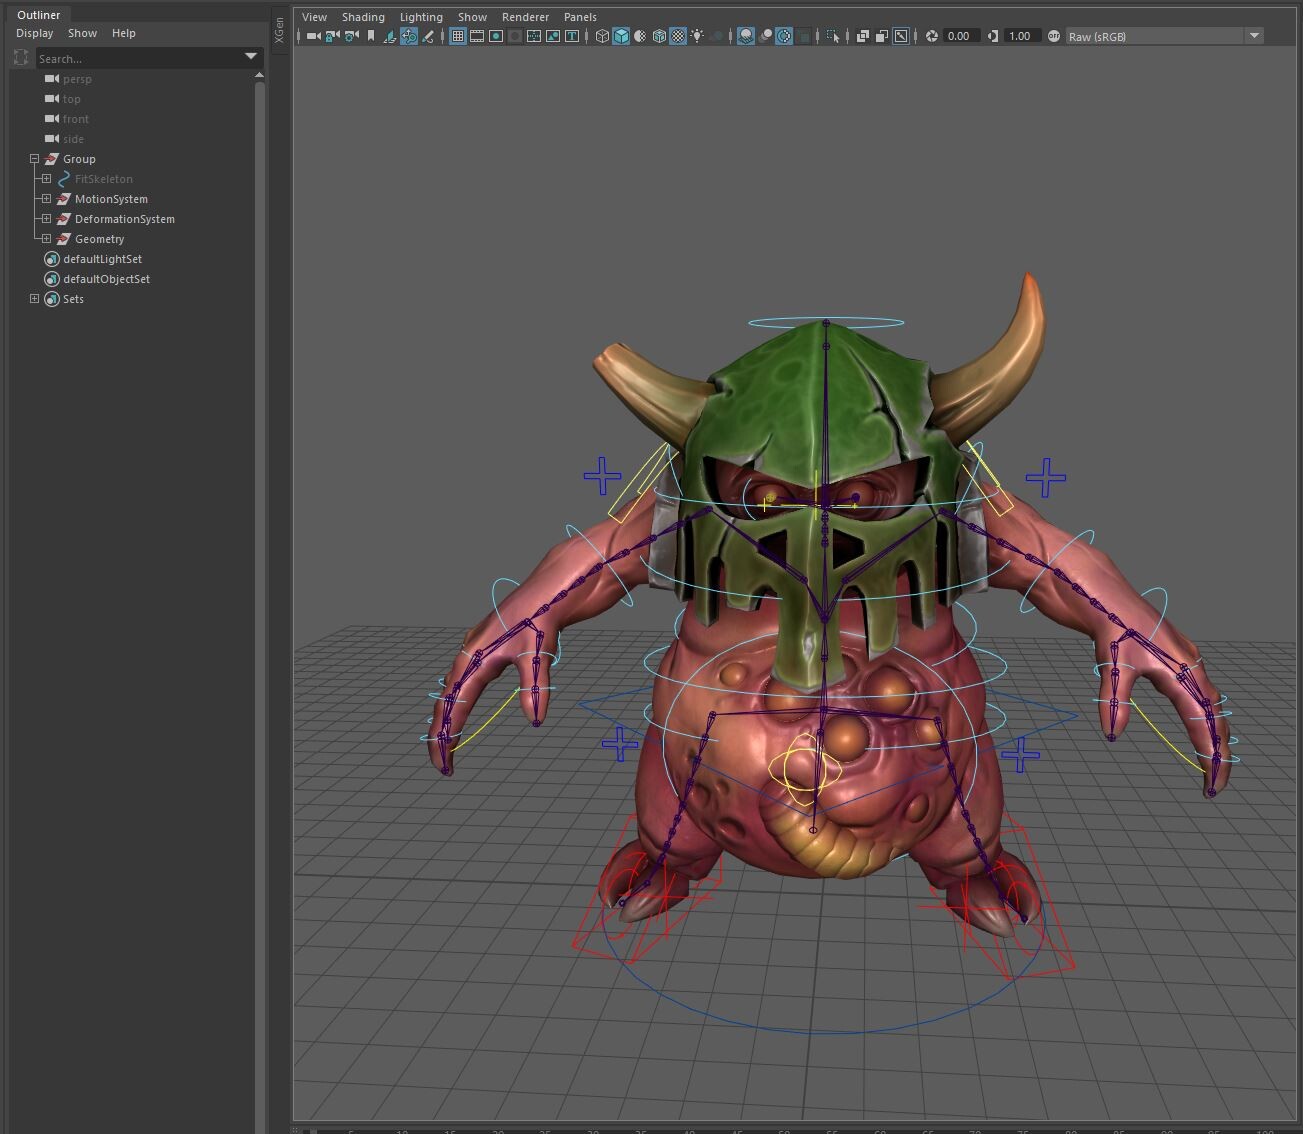Open the Shading menu
Image resolution: width=1303 pixels, height=1134 pixels.
pos(362,17)
